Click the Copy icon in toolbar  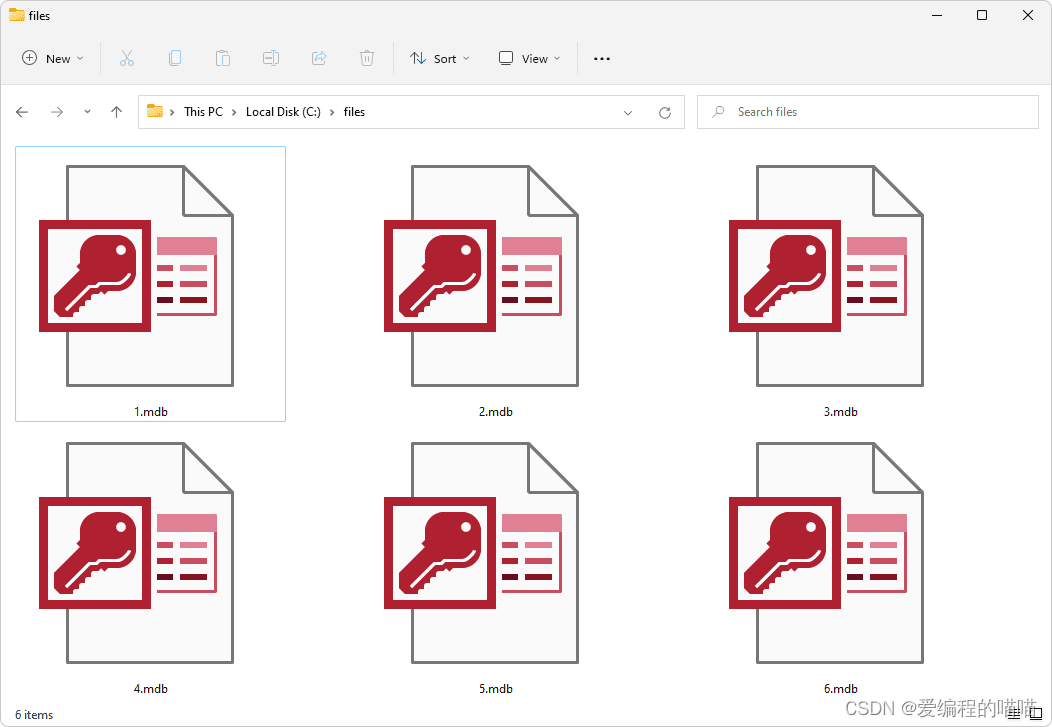pos(174,58)
